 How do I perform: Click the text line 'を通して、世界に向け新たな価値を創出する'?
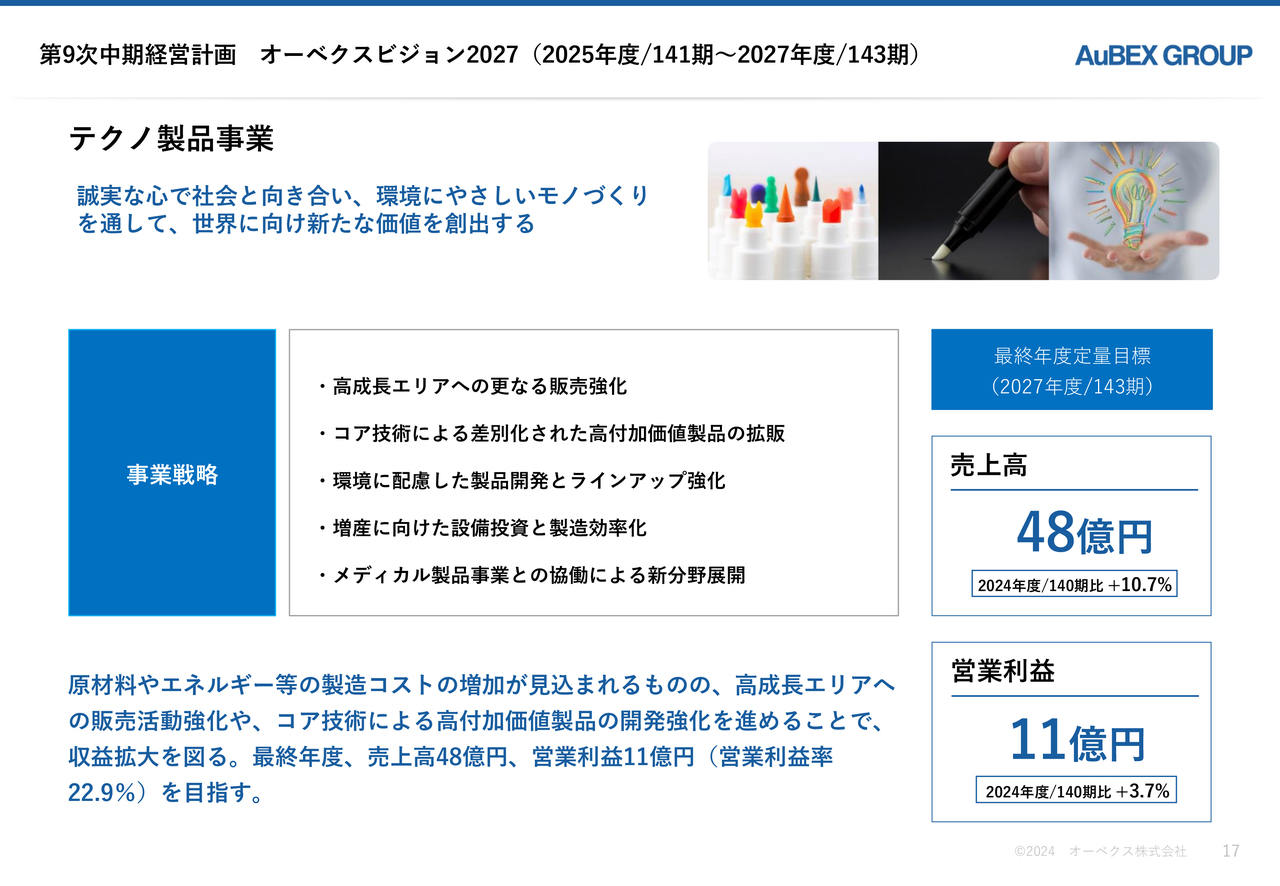[x=306, y=223]
